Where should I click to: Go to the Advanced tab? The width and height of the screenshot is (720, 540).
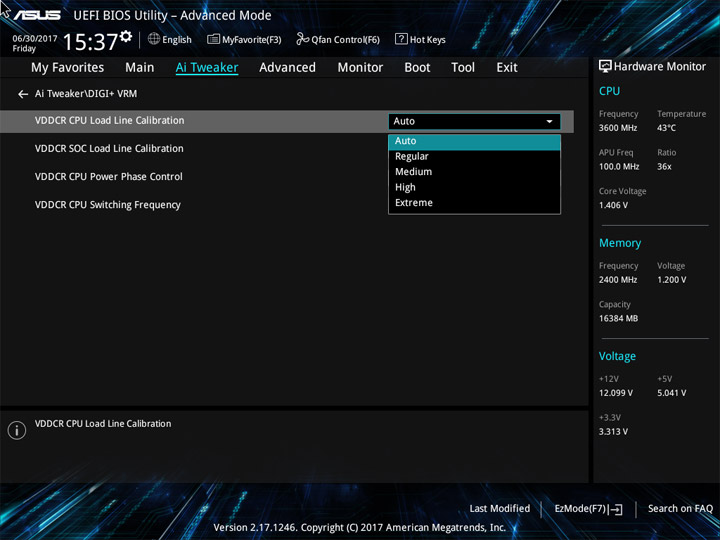(x=287, y=68)
